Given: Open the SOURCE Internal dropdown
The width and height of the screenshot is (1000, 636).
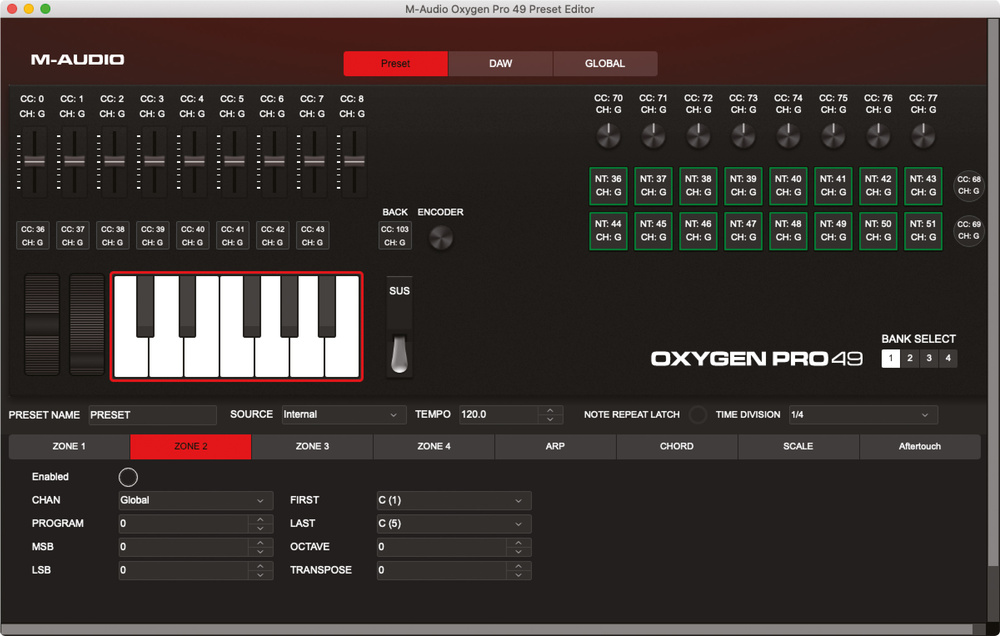Looking at the screenshot, I should (343, 415).
